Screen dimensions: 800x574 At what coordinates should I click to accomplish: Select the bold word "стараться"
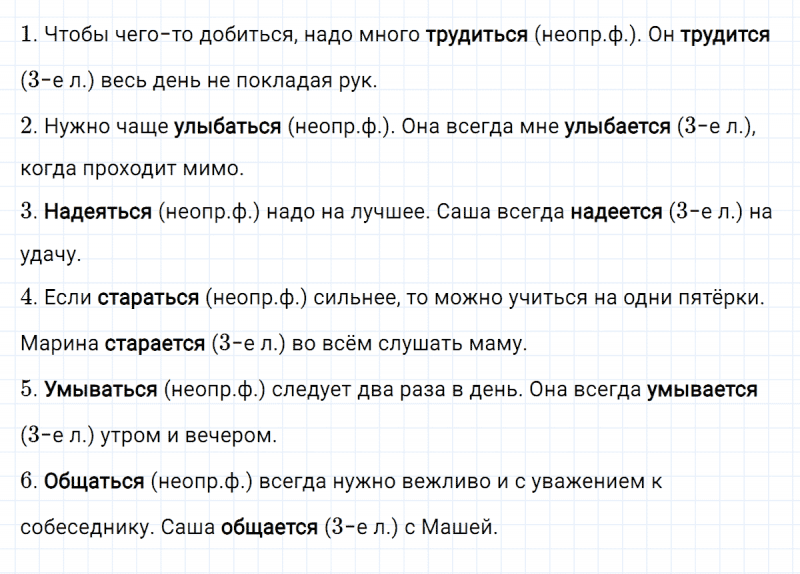[x=149, y=299]
